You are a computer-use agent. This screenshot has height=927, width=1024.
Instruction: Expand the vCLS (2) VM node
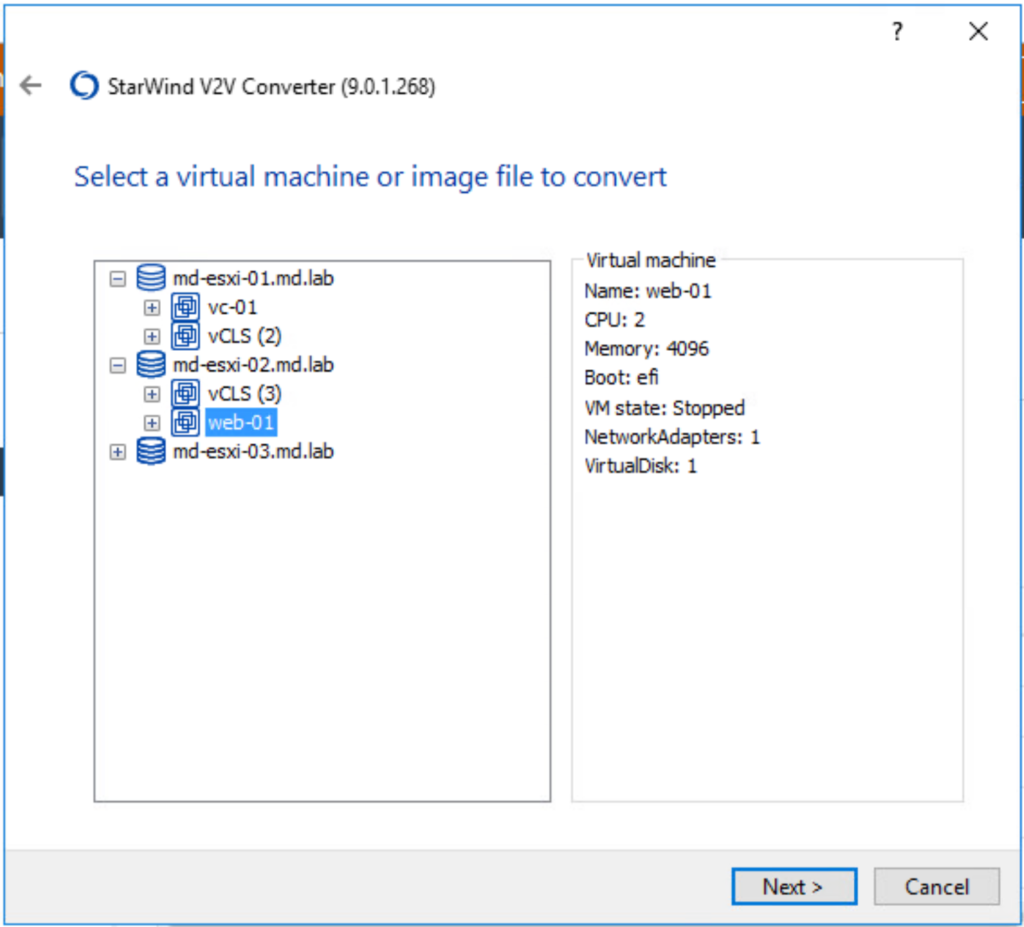[152, 336]
